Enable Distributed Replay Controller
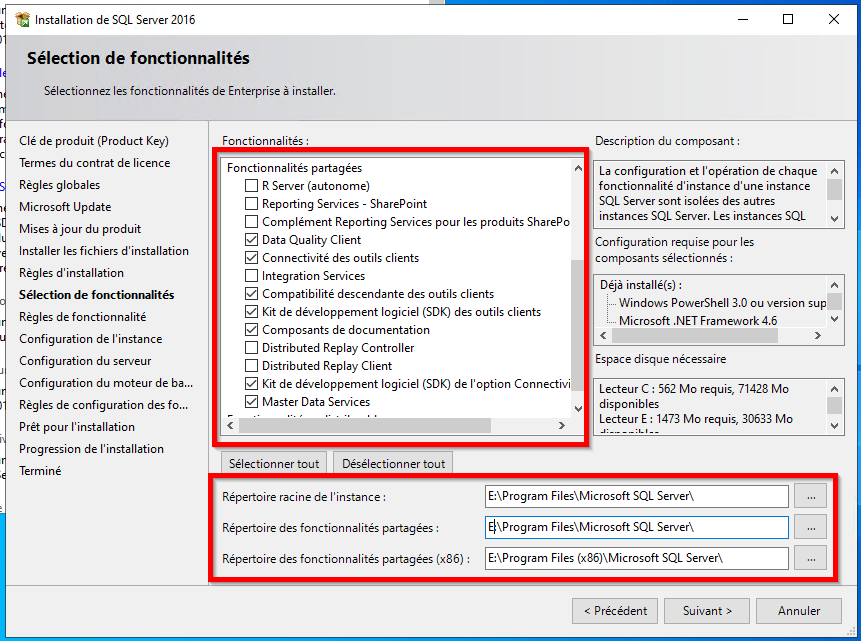The width and height of the screenshot is (861, 641). click(251, 348)
